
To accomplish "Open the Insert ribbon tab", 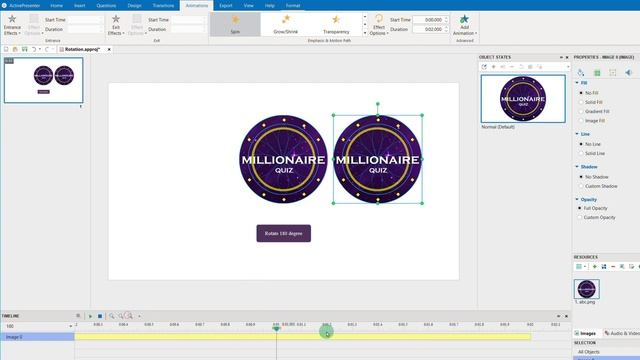I will [80, 6].
